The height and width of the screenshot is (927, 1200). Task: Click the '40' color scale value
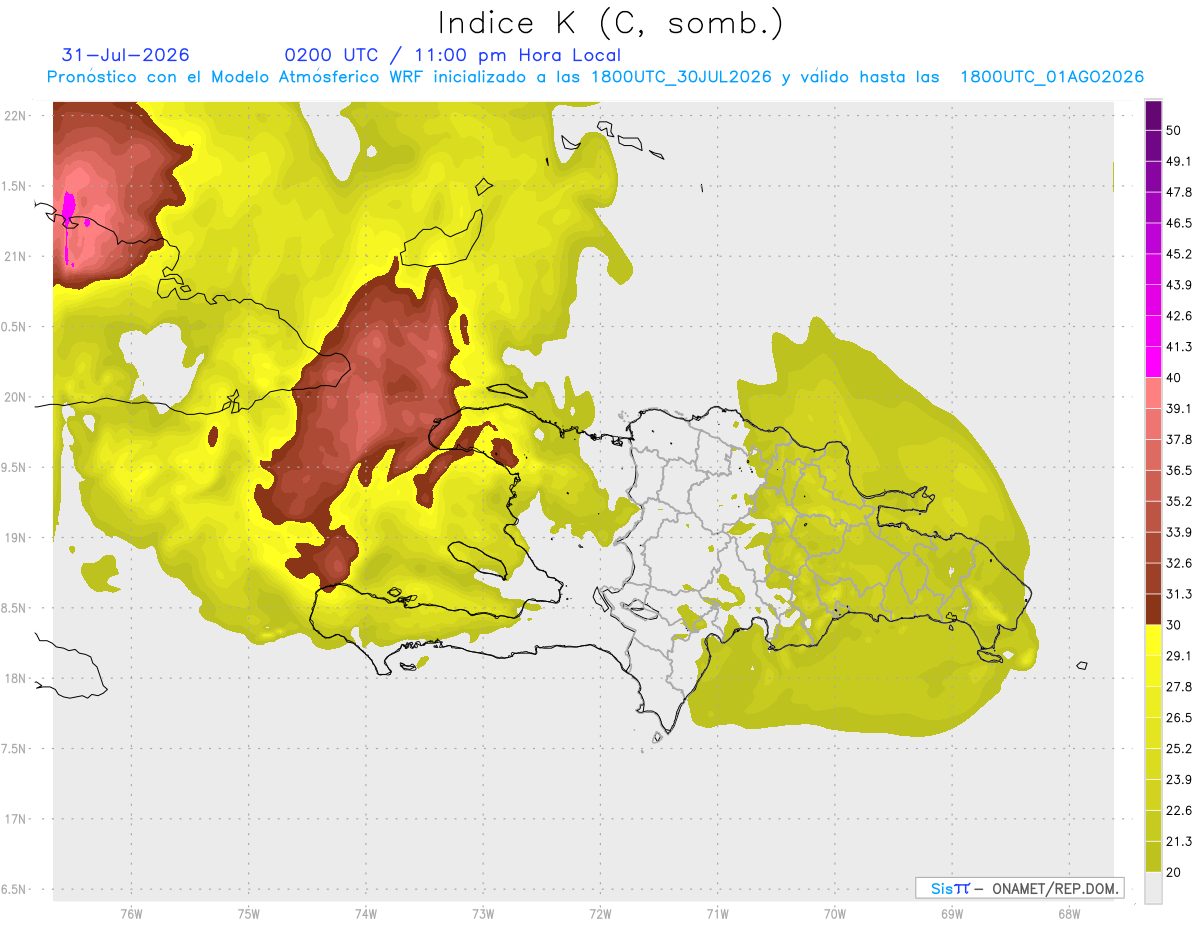pos(1175,377)
